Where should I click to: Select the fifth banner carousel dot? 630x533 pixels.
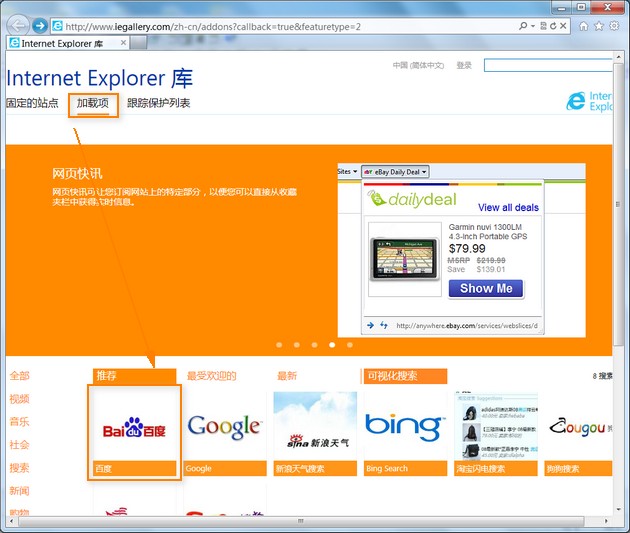(350, 345)
